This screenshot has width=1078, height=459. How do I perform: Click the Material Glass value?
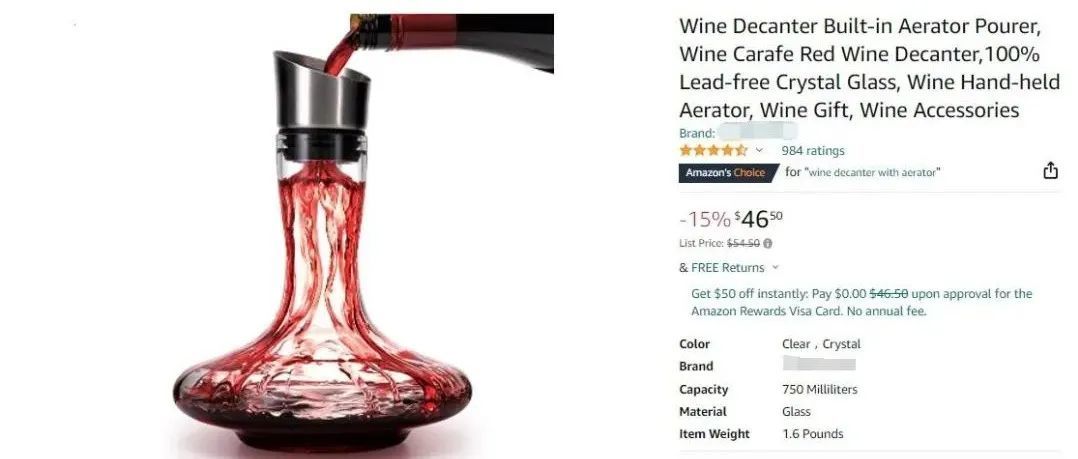tap(796, 412)
